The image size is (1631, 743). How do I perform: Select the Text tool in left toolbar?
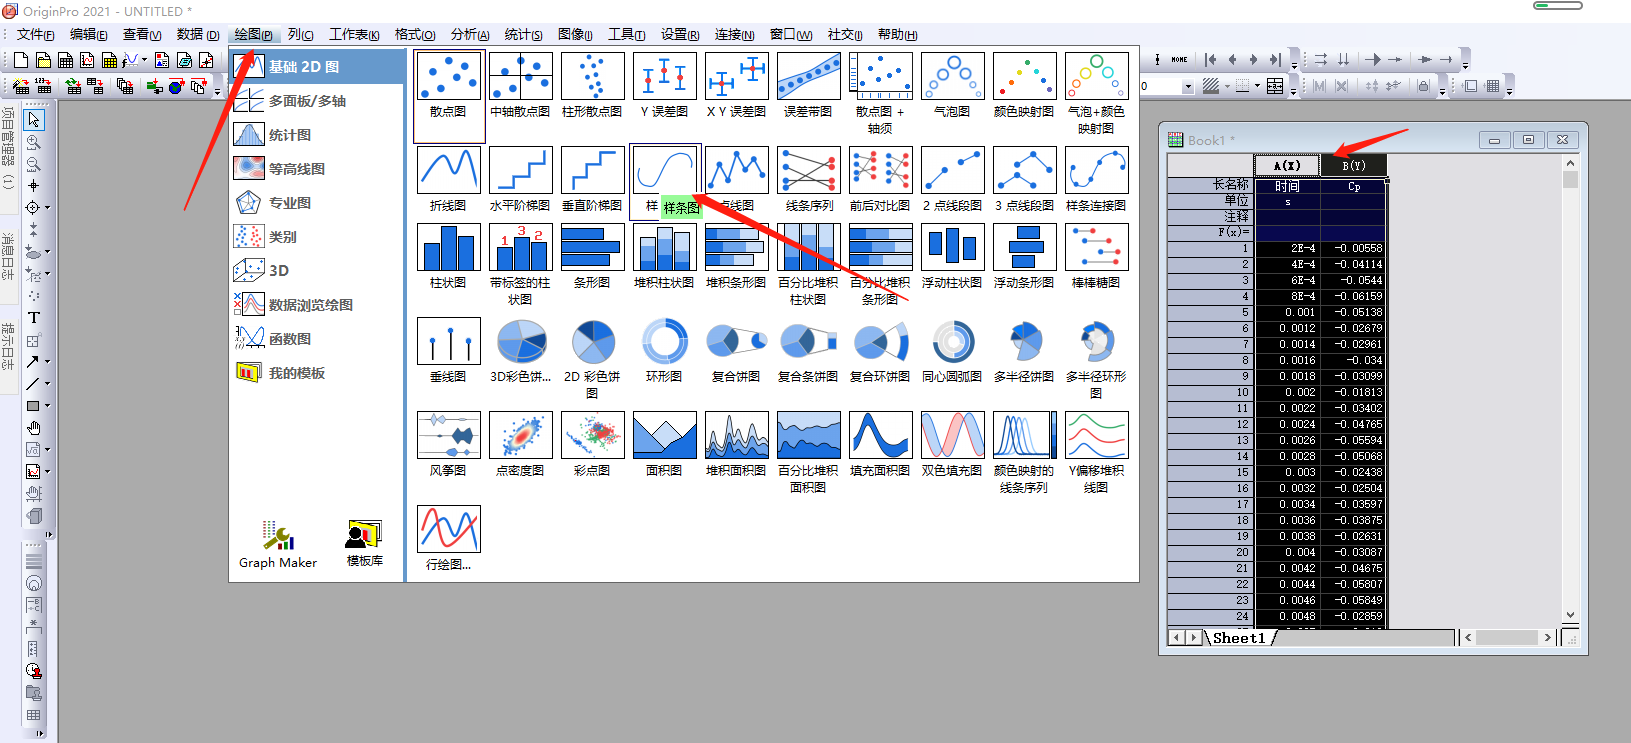[x=33, y=318]
